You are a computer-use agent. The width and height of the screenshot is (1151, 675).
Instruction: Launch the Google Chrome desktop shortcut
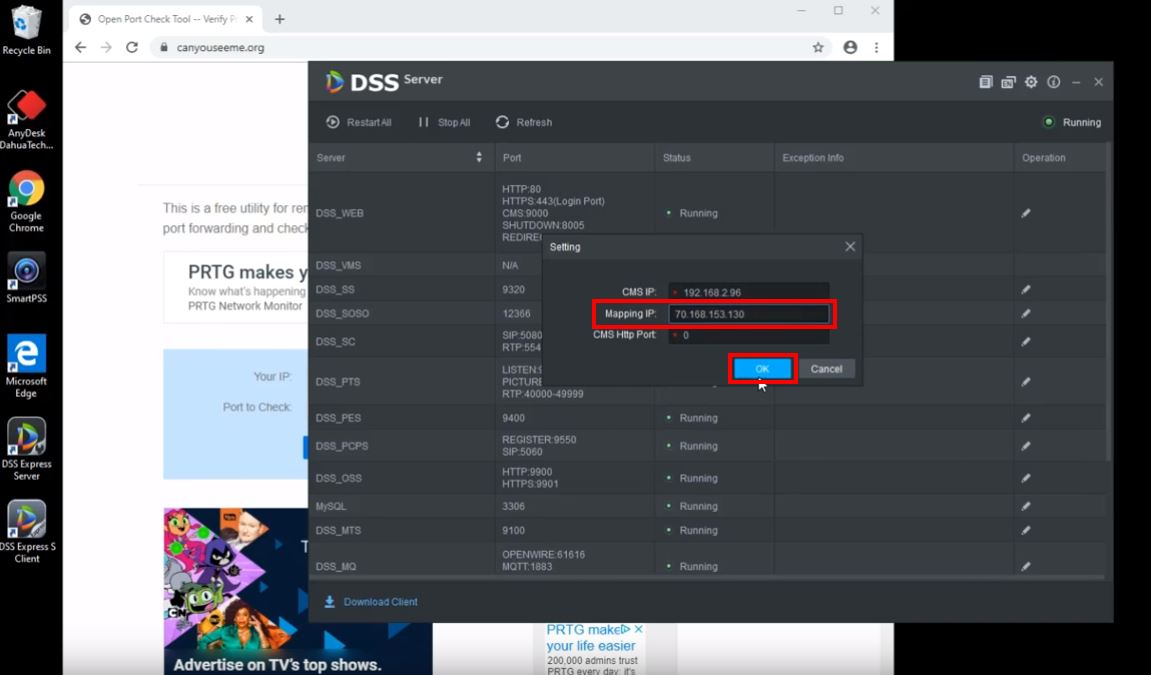coord(26,202)
